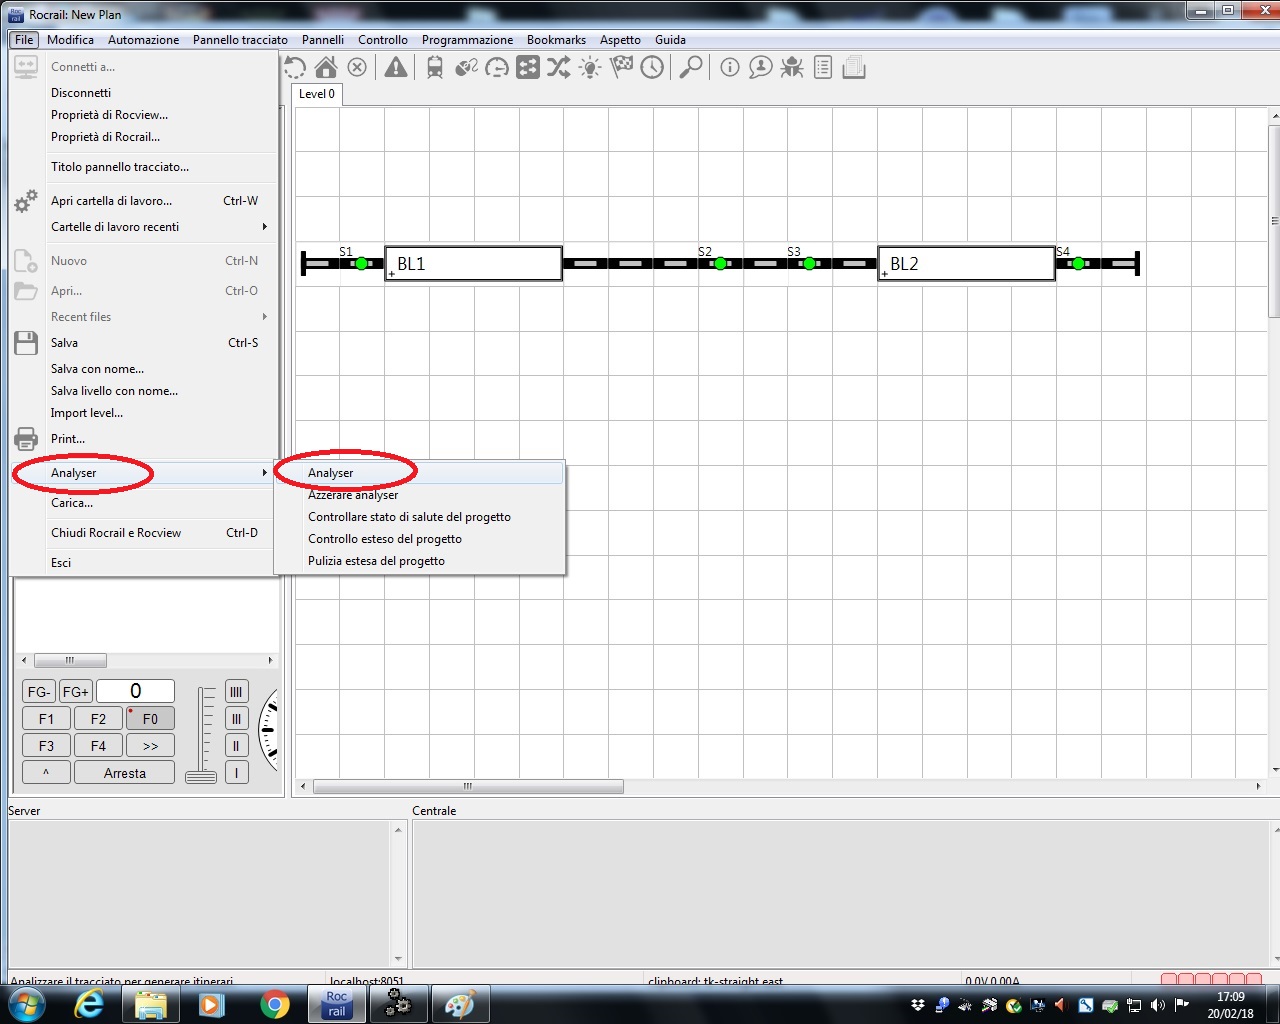
Task: Click the light bulb icon in toolbar
Action: pos(590,68)
